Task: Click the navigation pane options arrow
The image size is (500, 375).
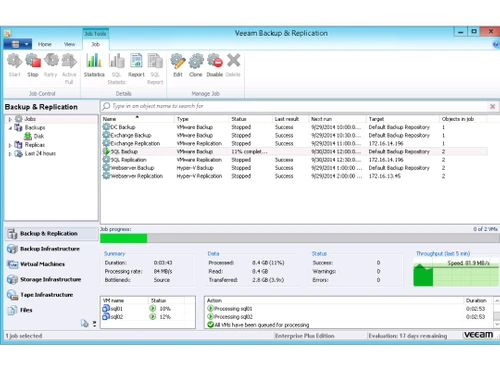Action: pyautogui.click(x=95, y=323)
